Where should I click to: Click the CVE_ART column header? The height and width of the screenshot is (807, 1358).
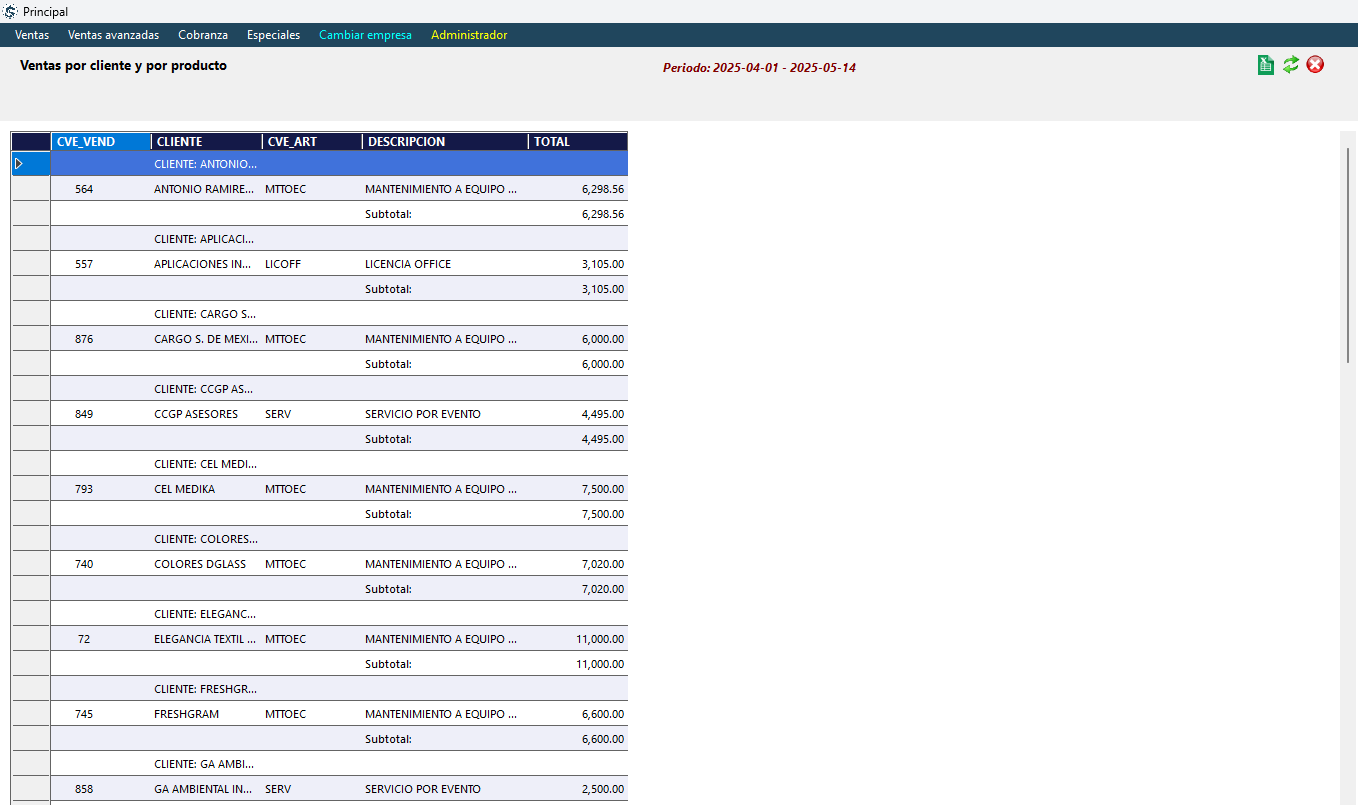click(x=311, y=142)
